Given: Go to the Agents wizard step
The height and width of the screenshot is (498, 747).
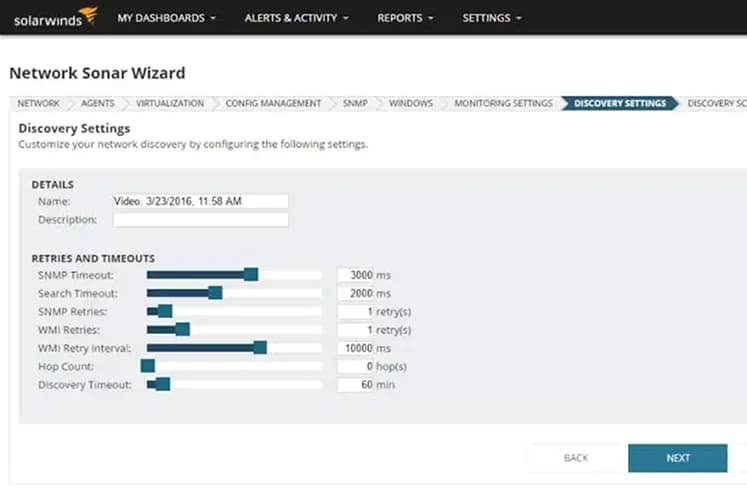Looking at the screenshot, I should coord(98,103).
